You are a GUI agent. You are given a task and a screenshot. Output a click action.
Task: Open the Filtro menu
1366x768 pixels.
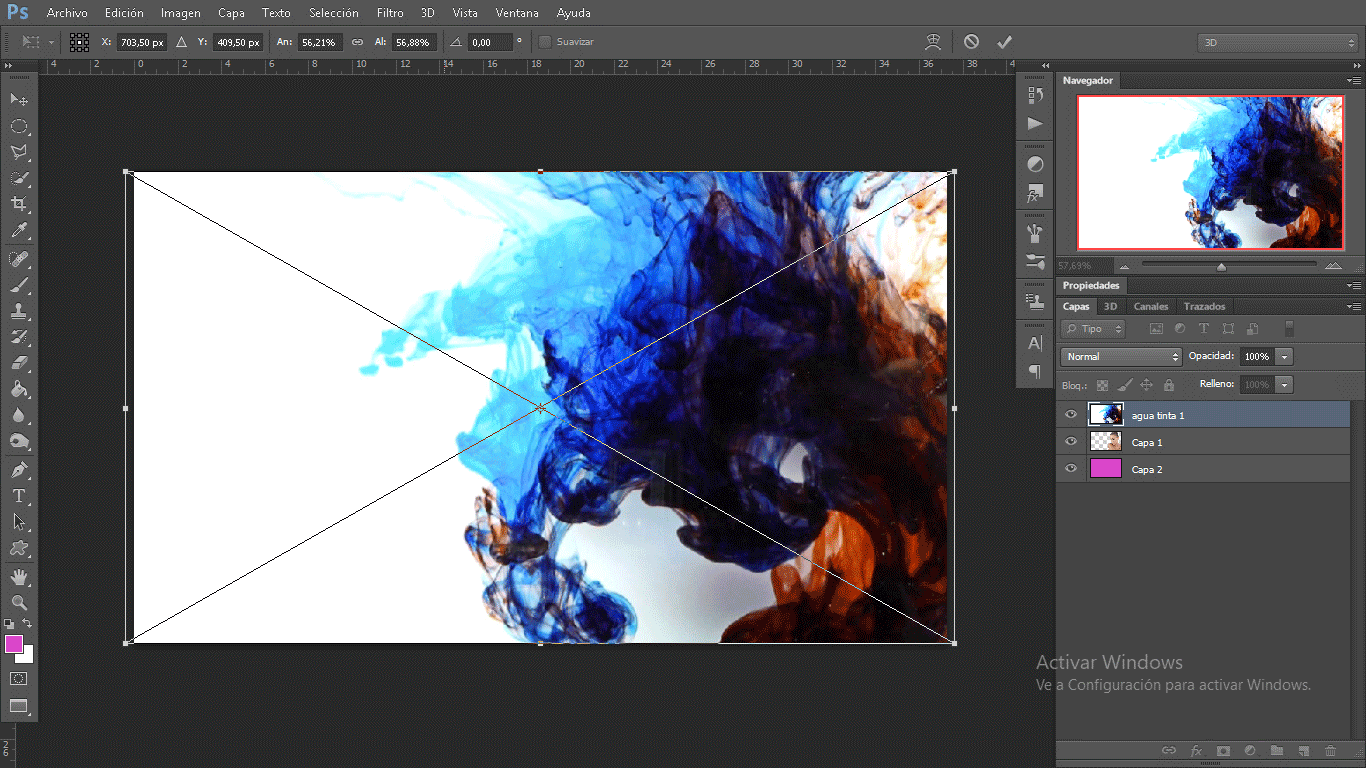point(390,13)
